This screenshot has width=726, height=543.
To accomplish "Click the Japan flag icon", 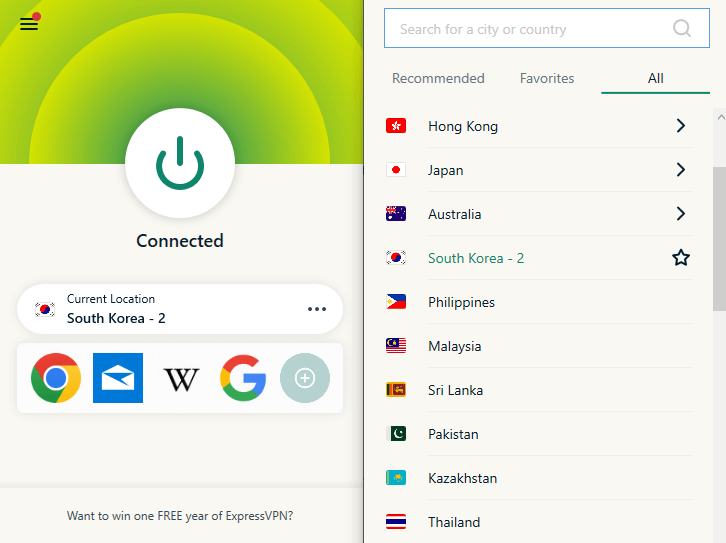I will 396,170.
